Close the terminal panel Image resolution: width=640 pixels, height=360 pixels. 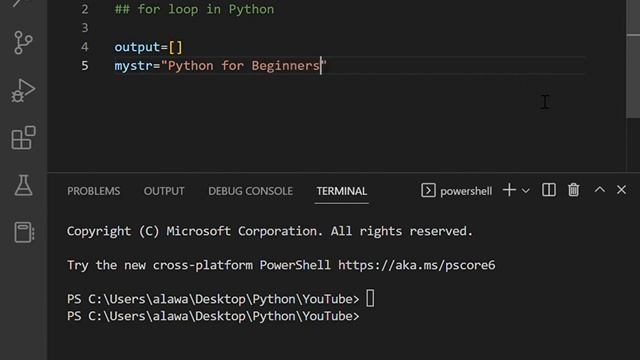coord(621,190)
